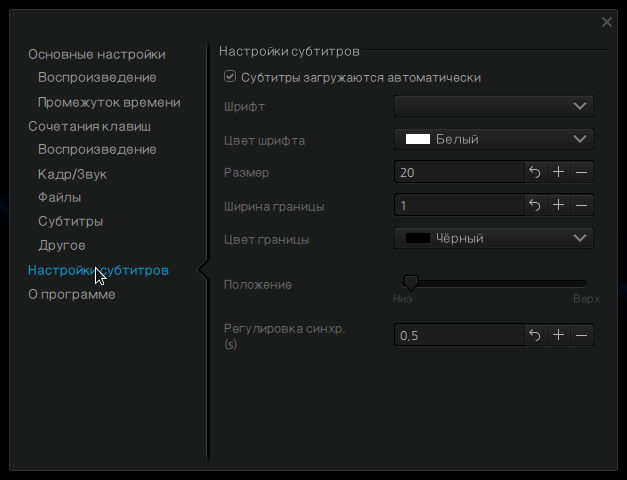Click the Низ label under slider
627x480 pixels.
(403, 299)
